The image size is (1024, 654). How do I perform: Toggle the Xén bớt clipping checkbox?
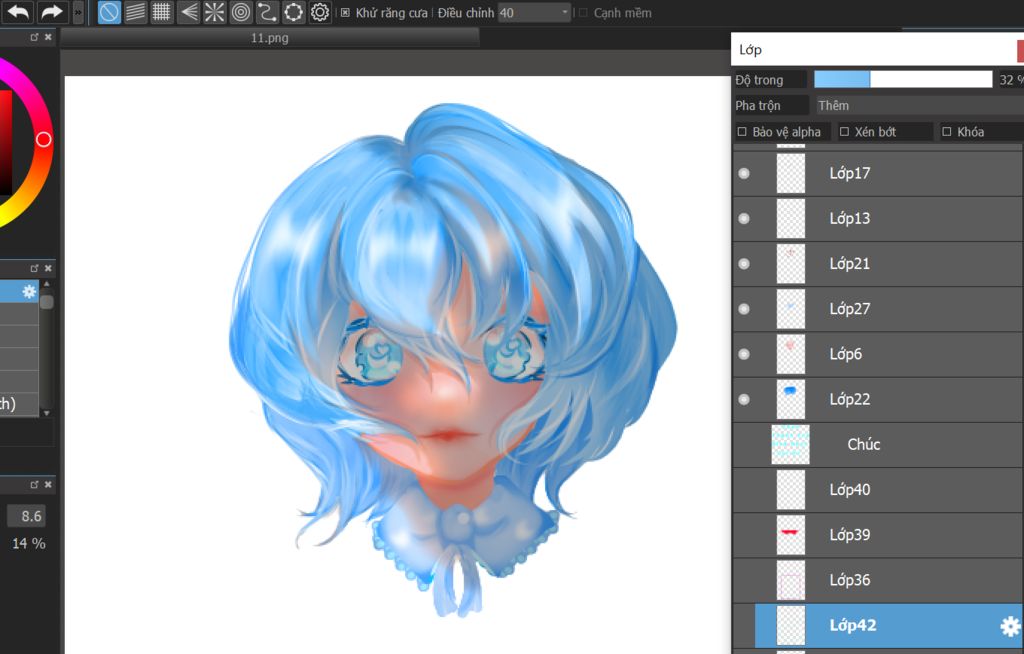pyautogui.click(x=844, y=132)
